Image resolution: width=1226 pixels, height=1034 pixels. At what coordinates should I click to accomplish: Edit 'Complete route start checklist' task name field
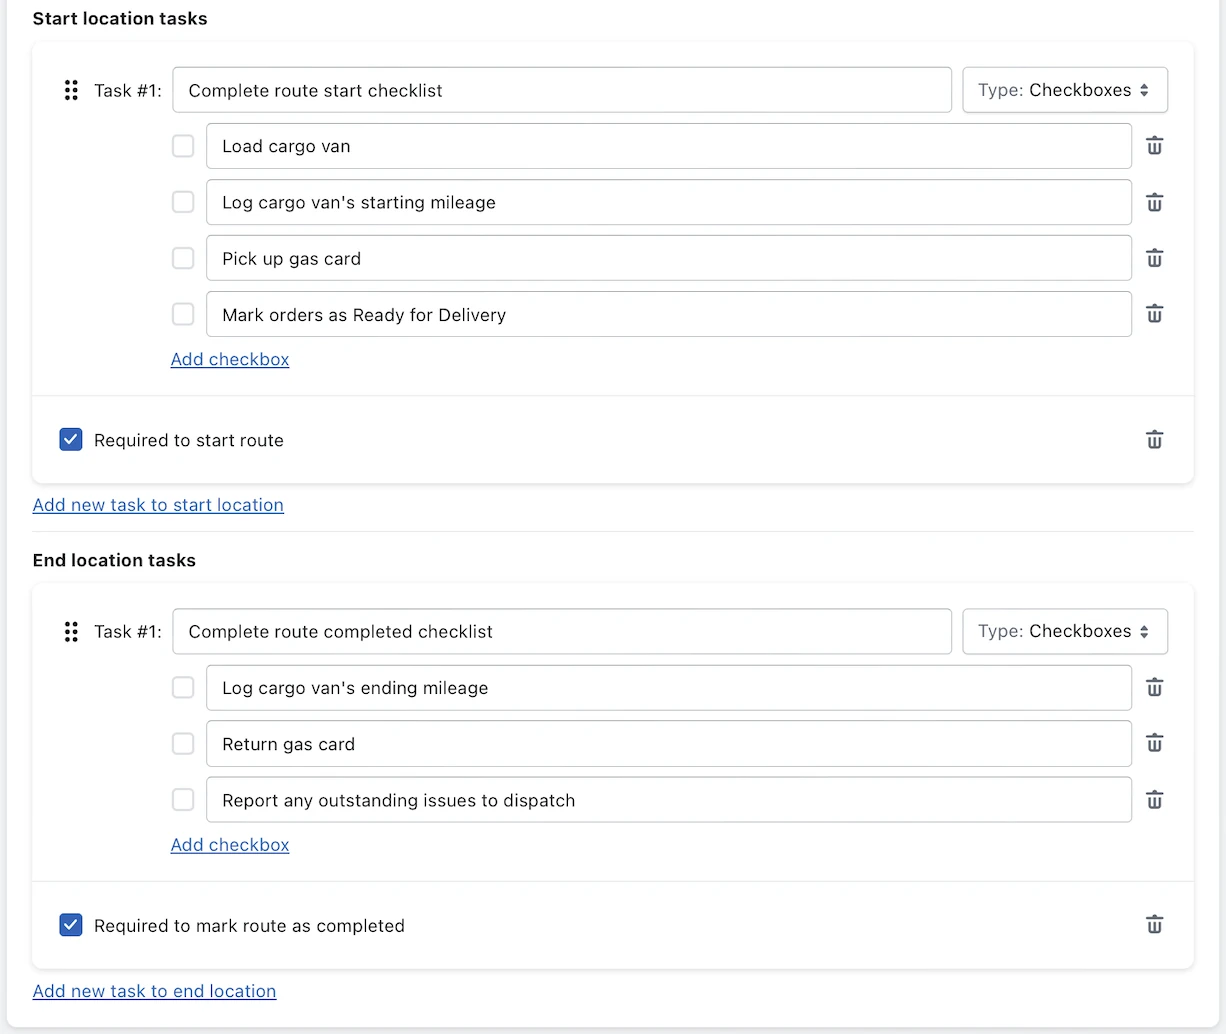[x=562, y=90]
